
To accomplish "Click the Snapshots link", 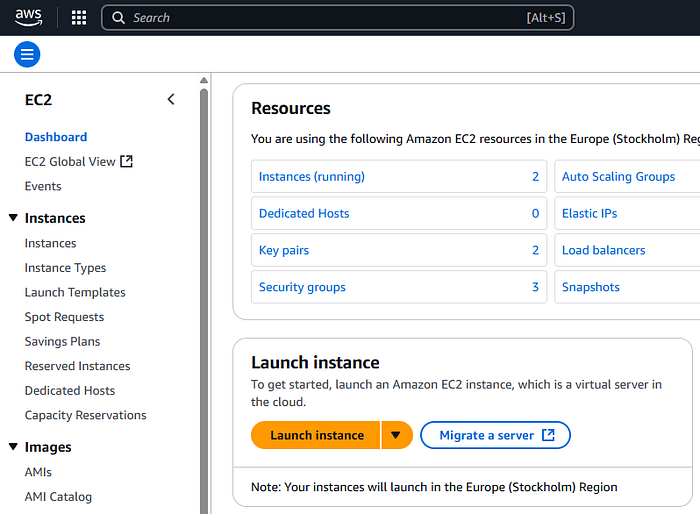I will point(591,287).
